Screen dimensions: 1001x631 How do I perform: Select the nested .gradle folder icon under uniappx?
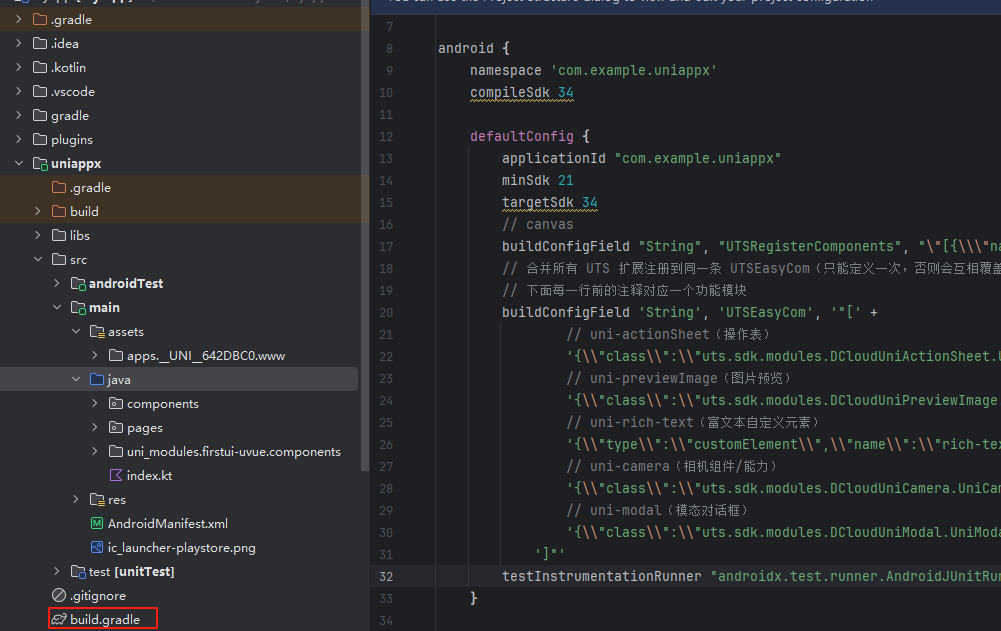tap(59, 188)
